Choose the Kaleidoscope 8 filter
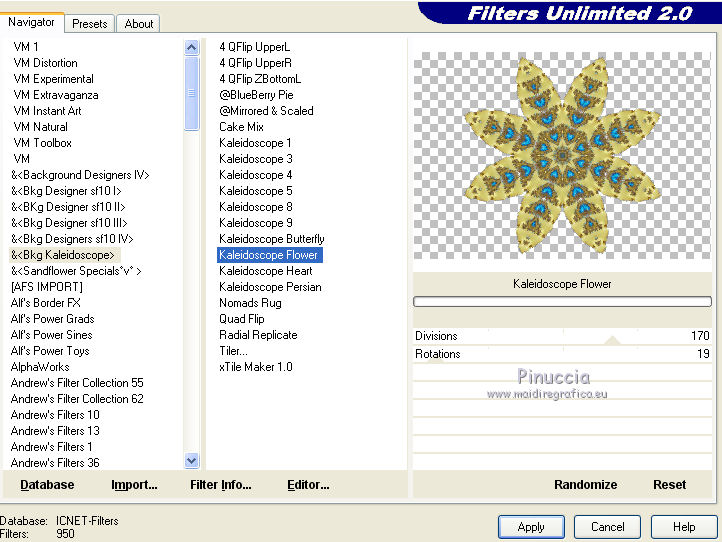722x542 pixels. tap(256, 207)
